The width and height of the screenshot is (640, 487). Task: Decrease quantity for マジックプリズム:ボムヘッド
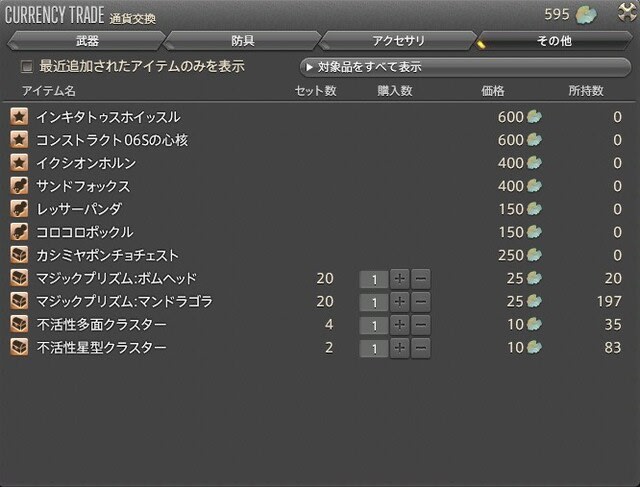421,279
